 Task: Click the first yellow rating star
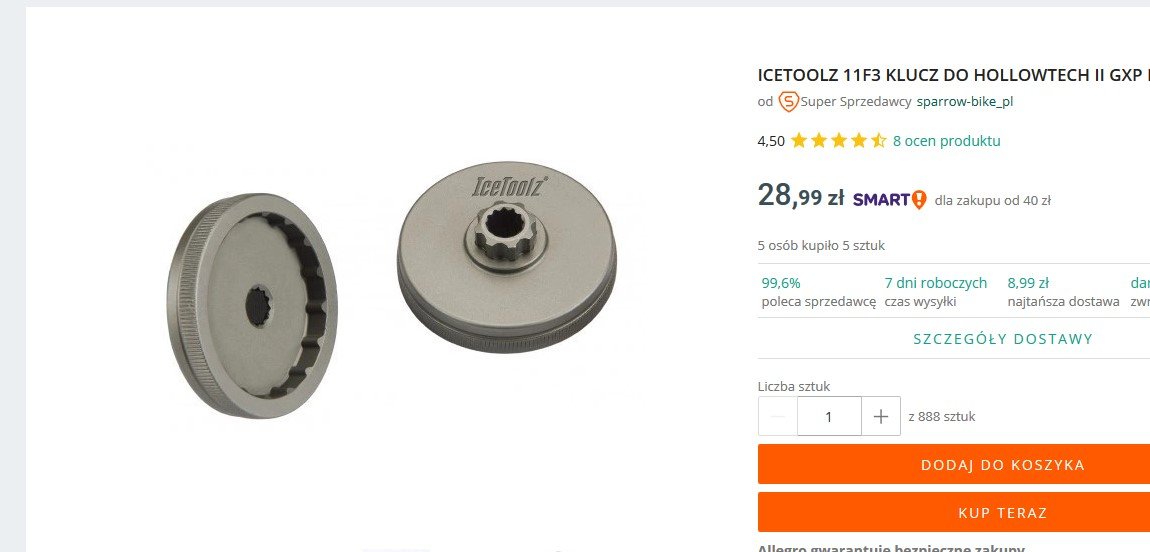coord(799,141)
